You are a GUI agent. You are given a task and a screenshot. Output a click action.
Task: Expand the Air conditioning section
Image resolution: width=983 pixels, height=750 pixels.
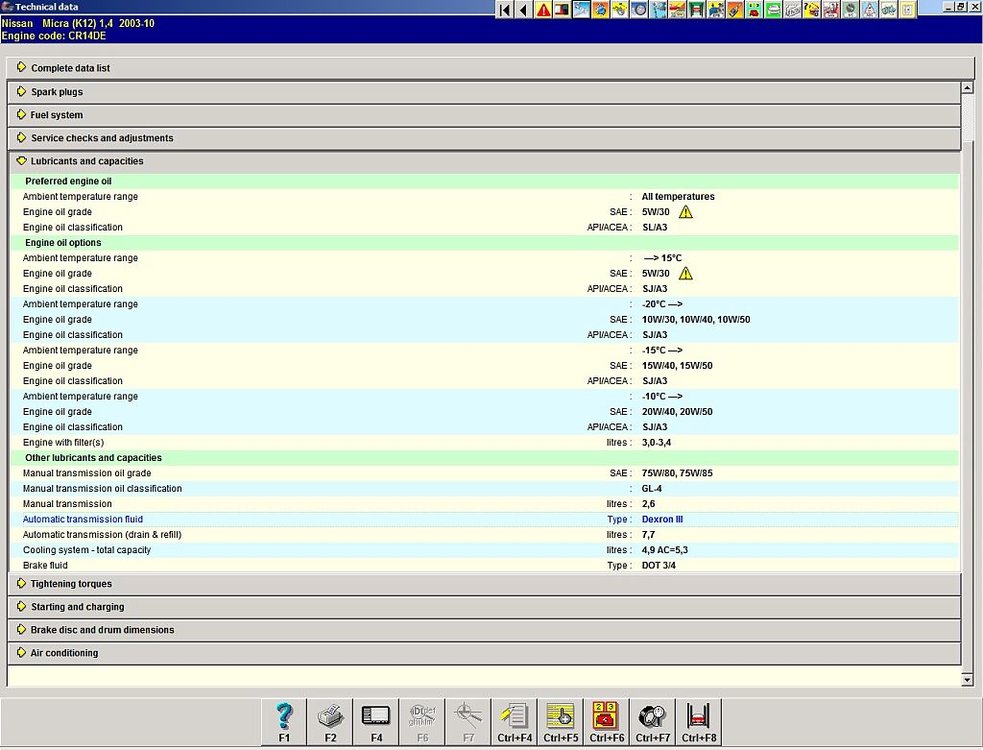coord(484,653)
